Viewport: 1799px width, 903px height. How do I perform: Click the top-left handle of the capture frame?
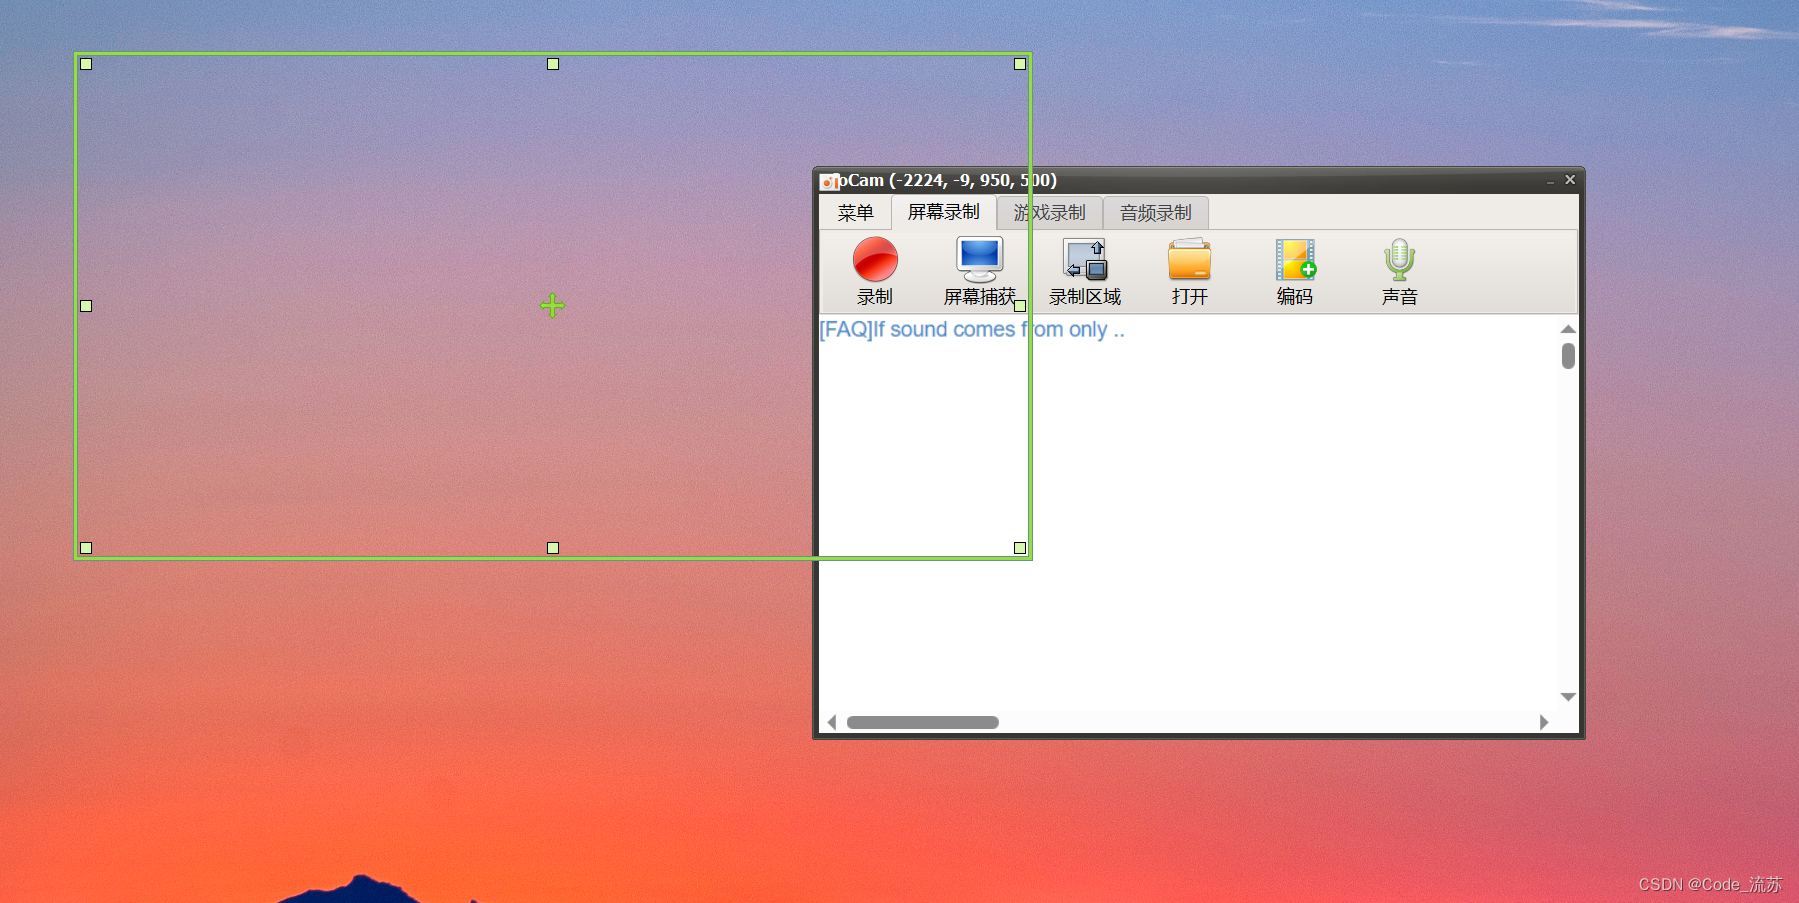coord(86,64)
